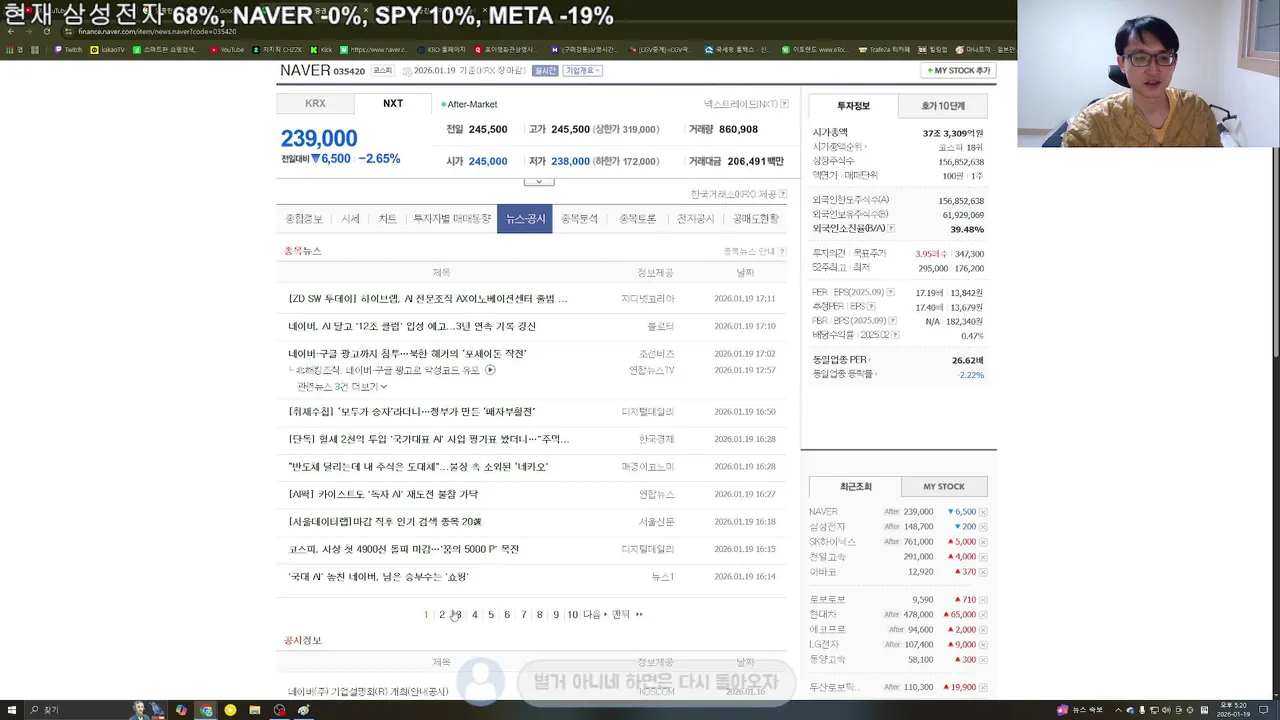Remove 동양고속 from recent list

click(x=983, y=660)
